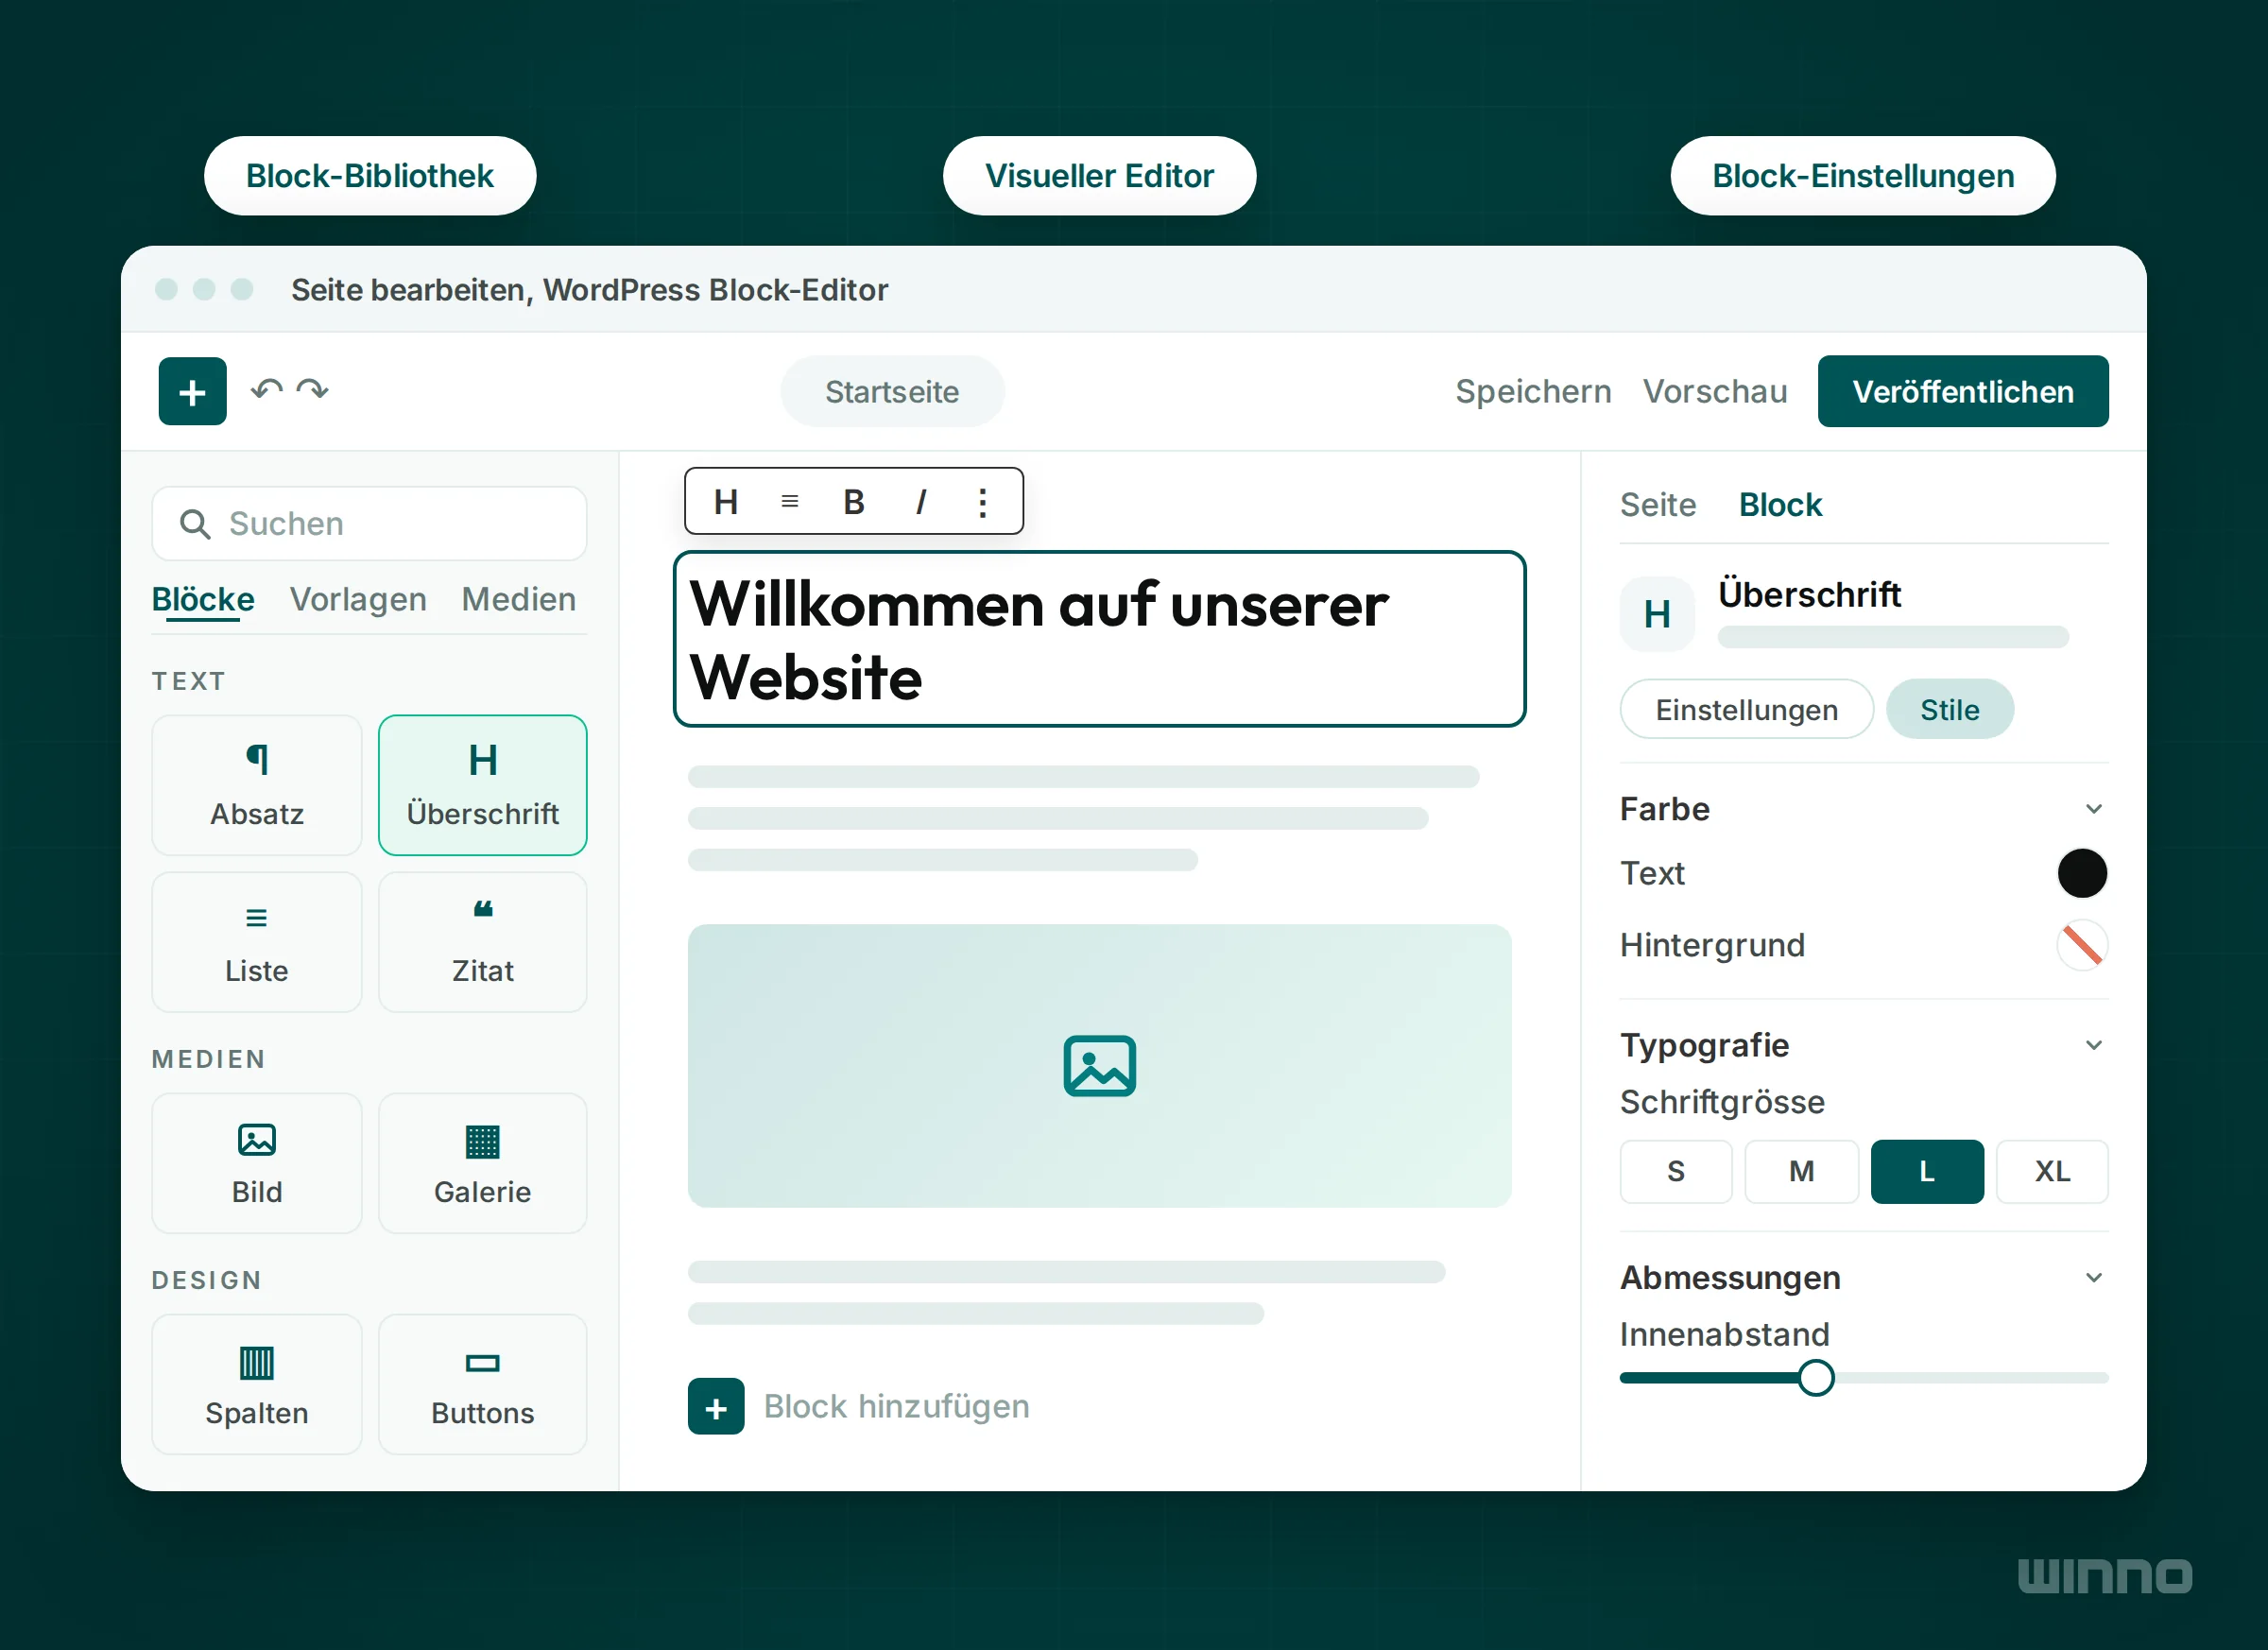The image size is (2268, 1650).
Task: Insert an Überschrift heading block
Action: 483,785
